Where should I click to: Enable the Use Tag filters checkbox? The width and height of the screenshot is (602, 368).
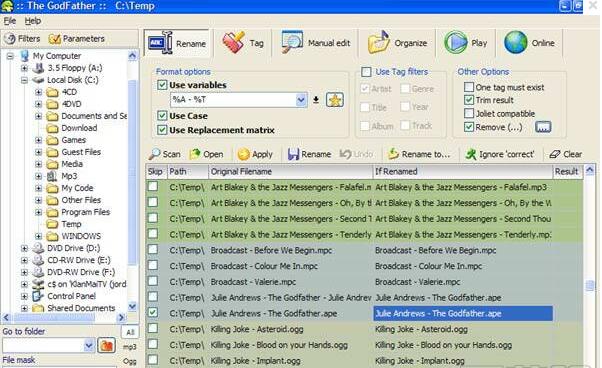point(366,72)
